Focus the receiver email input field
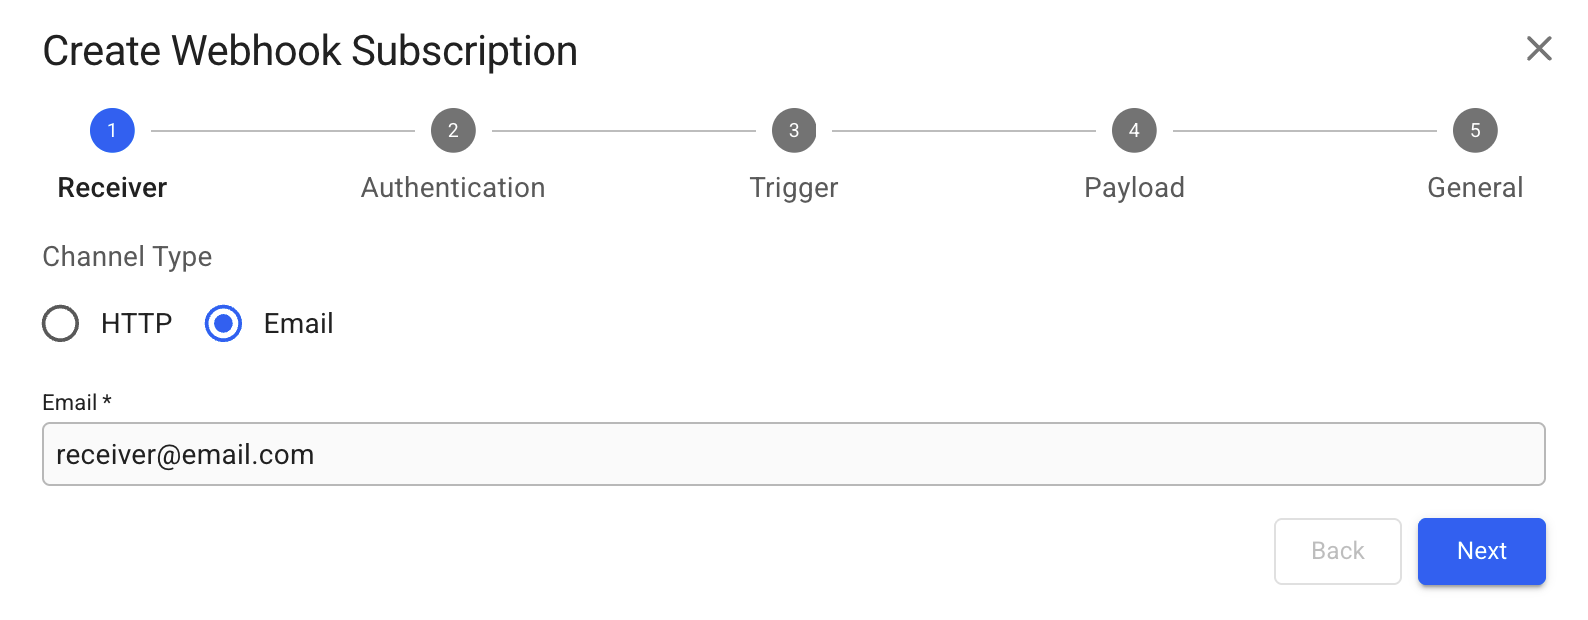Viewport: 1588px width, 620px height. (x=793, y=455)
